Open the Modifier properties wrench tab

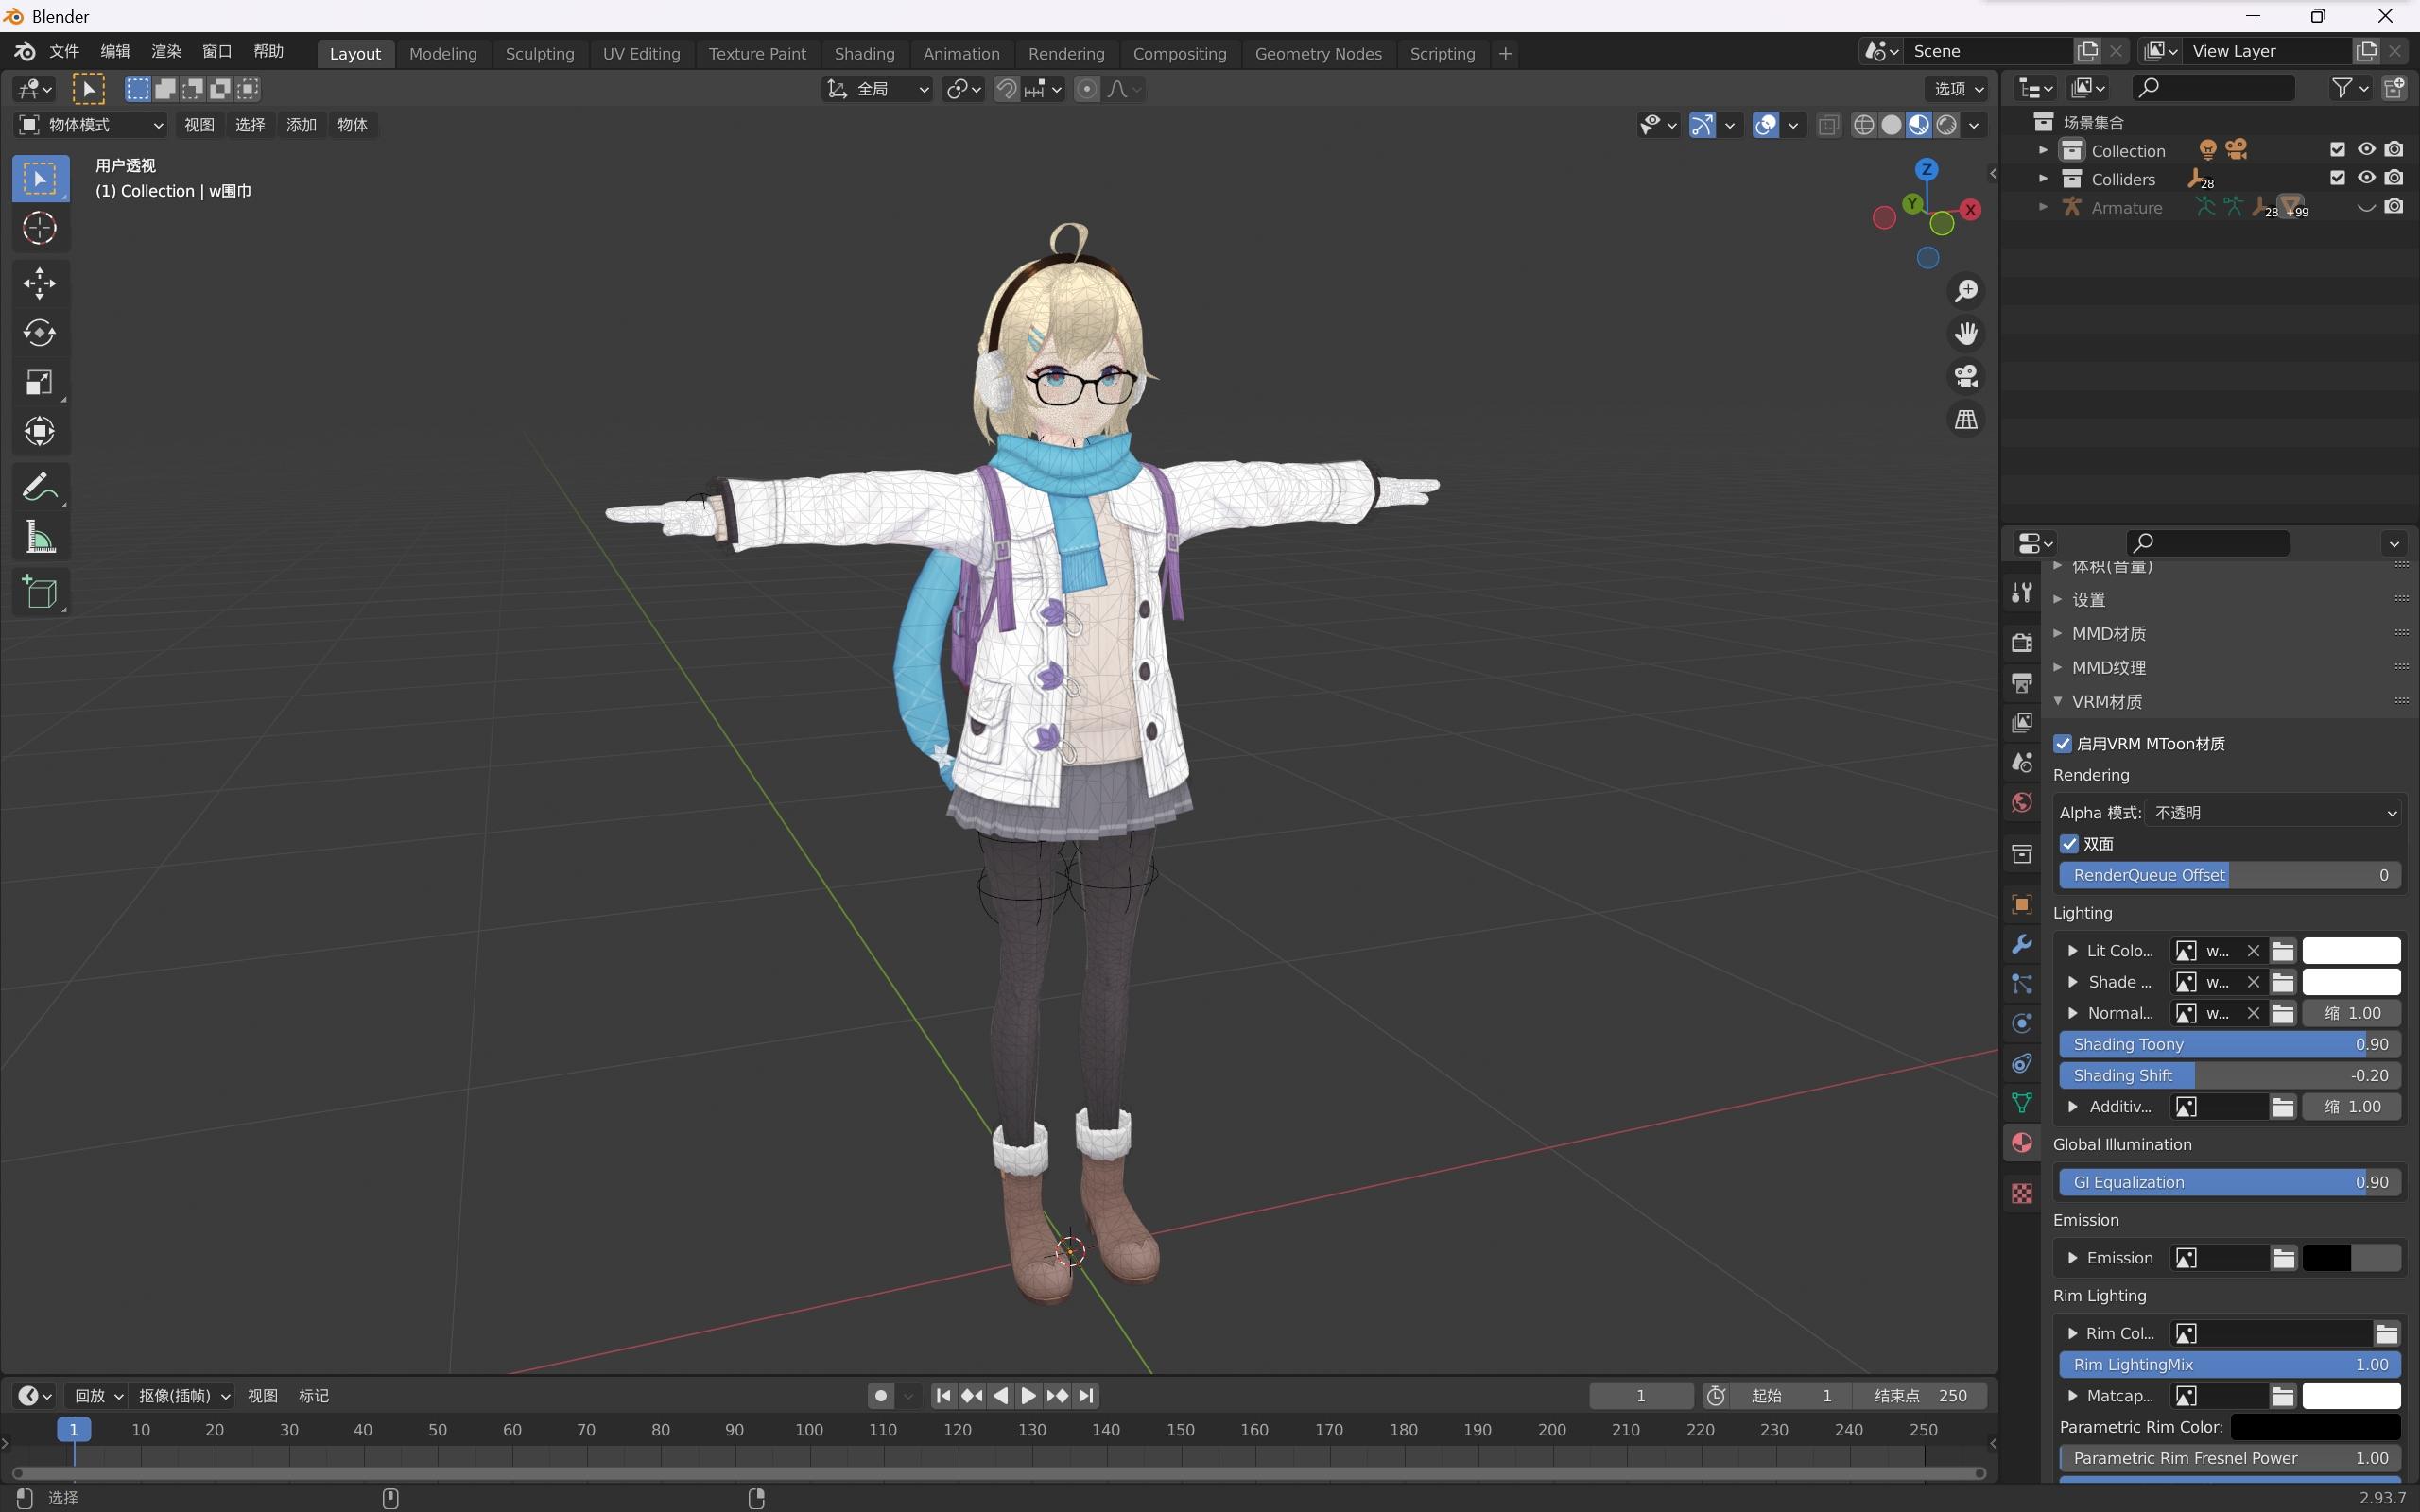click(2022, 945)
